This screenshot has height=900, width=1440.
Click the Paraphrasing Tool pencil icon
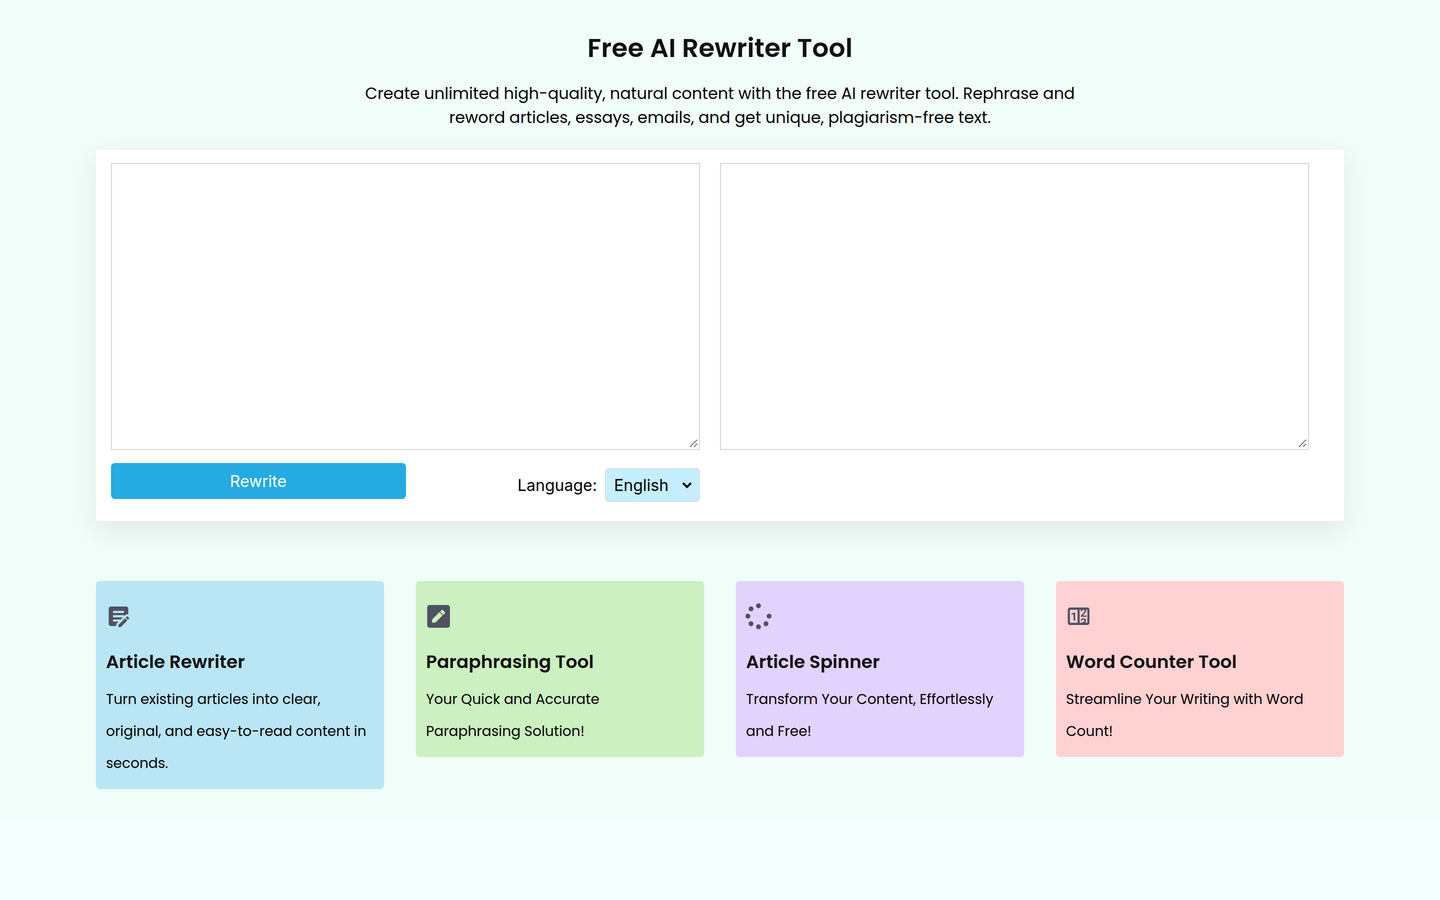click(x=438, y=616)
